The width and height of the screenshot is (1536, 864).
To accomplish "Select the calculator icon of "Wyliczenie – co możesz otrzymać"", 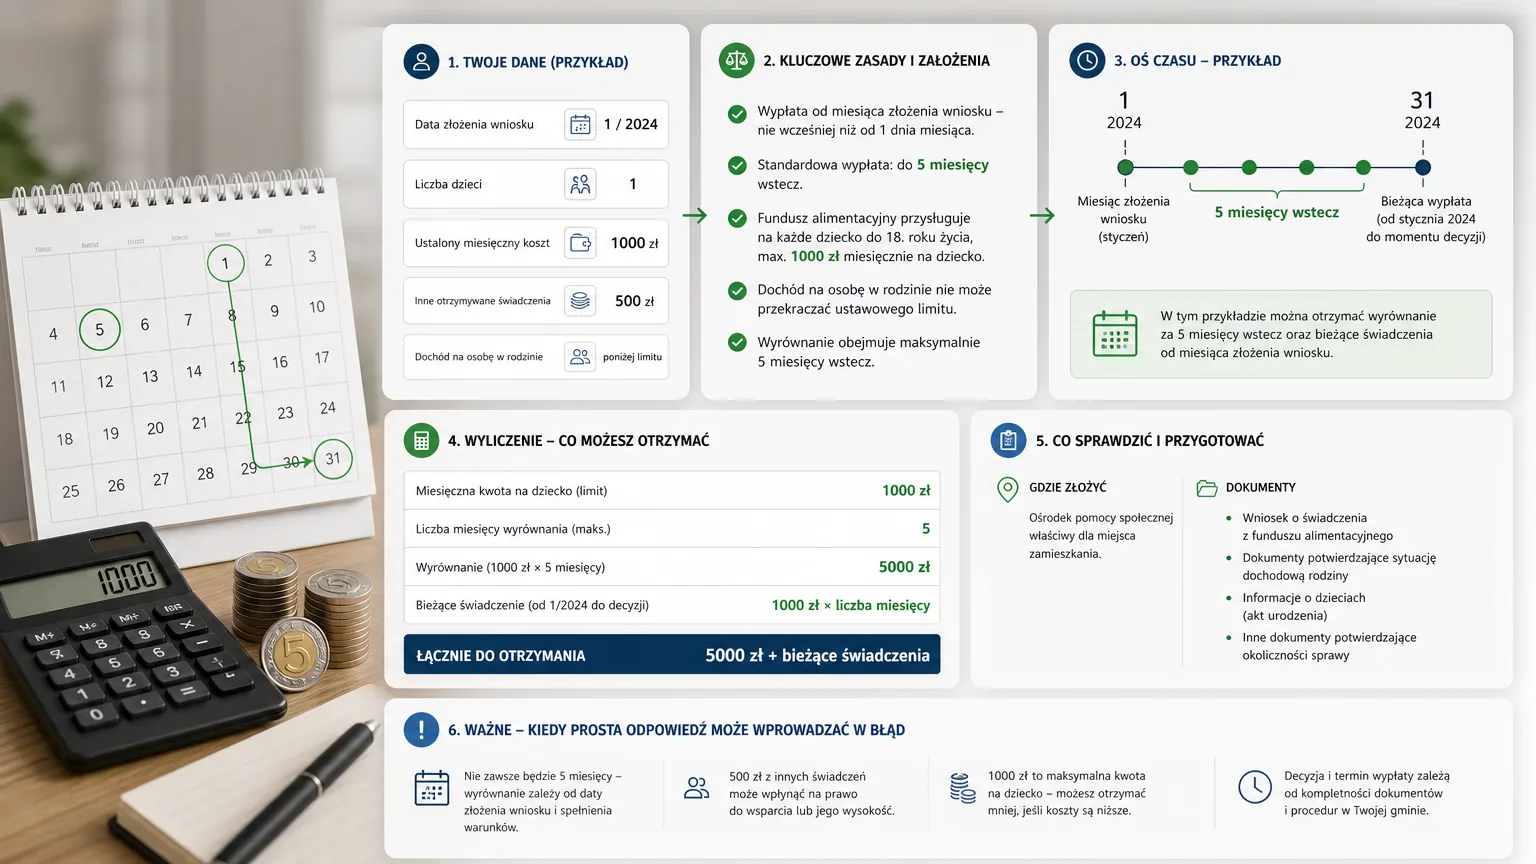I will click(x=421, y=440).
